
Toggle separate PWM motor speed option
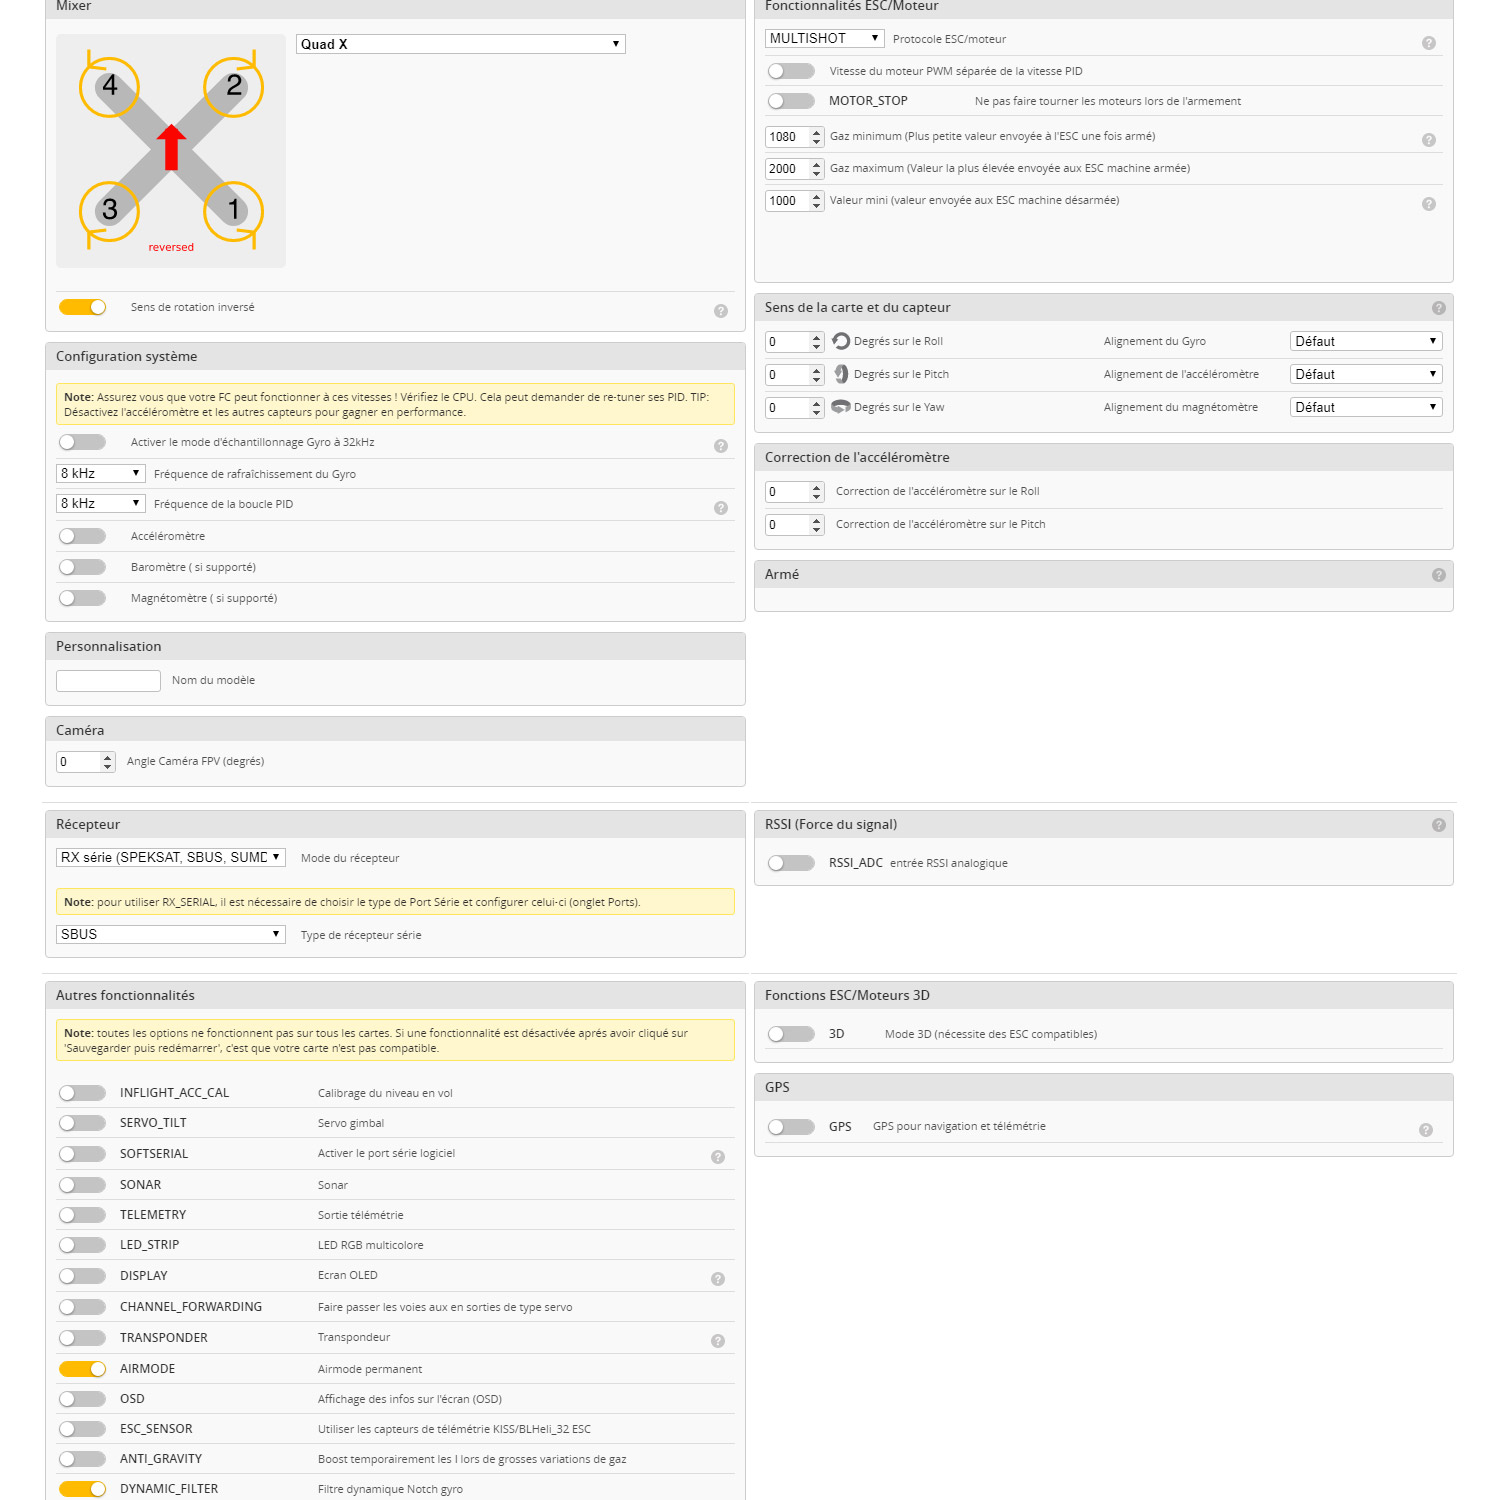pyautogui.click(x=791, y=71)
